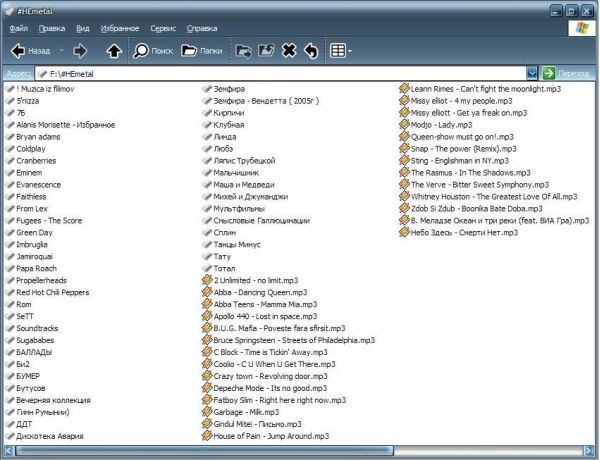
Task: Open the Вид menu
Action: coord(83,28)
